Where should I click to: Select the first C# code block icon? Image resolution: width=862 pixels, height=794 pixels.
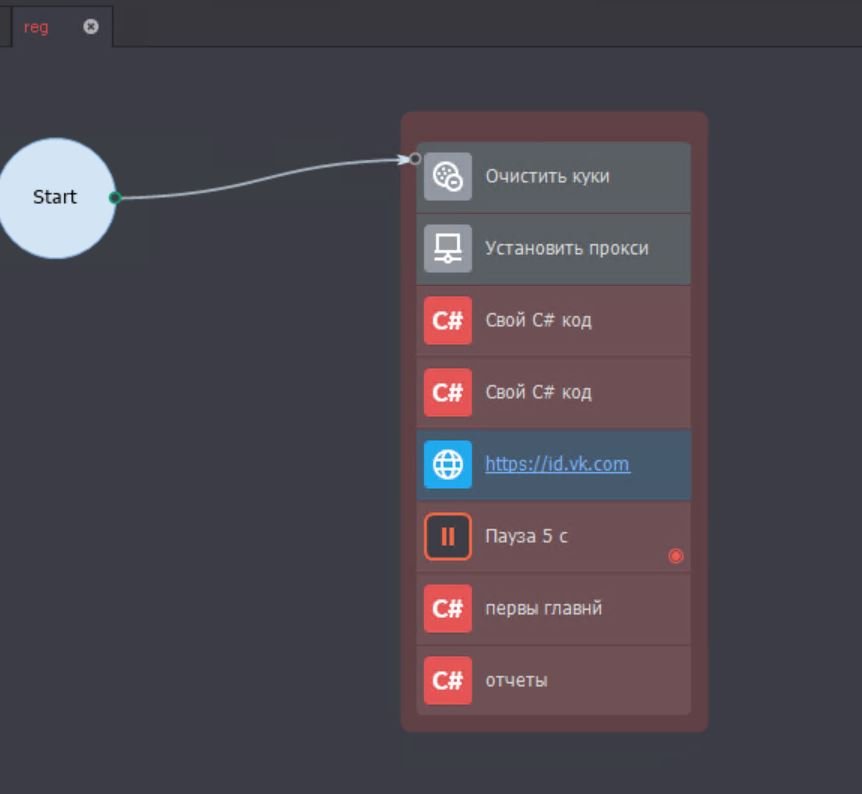point(447,321)
